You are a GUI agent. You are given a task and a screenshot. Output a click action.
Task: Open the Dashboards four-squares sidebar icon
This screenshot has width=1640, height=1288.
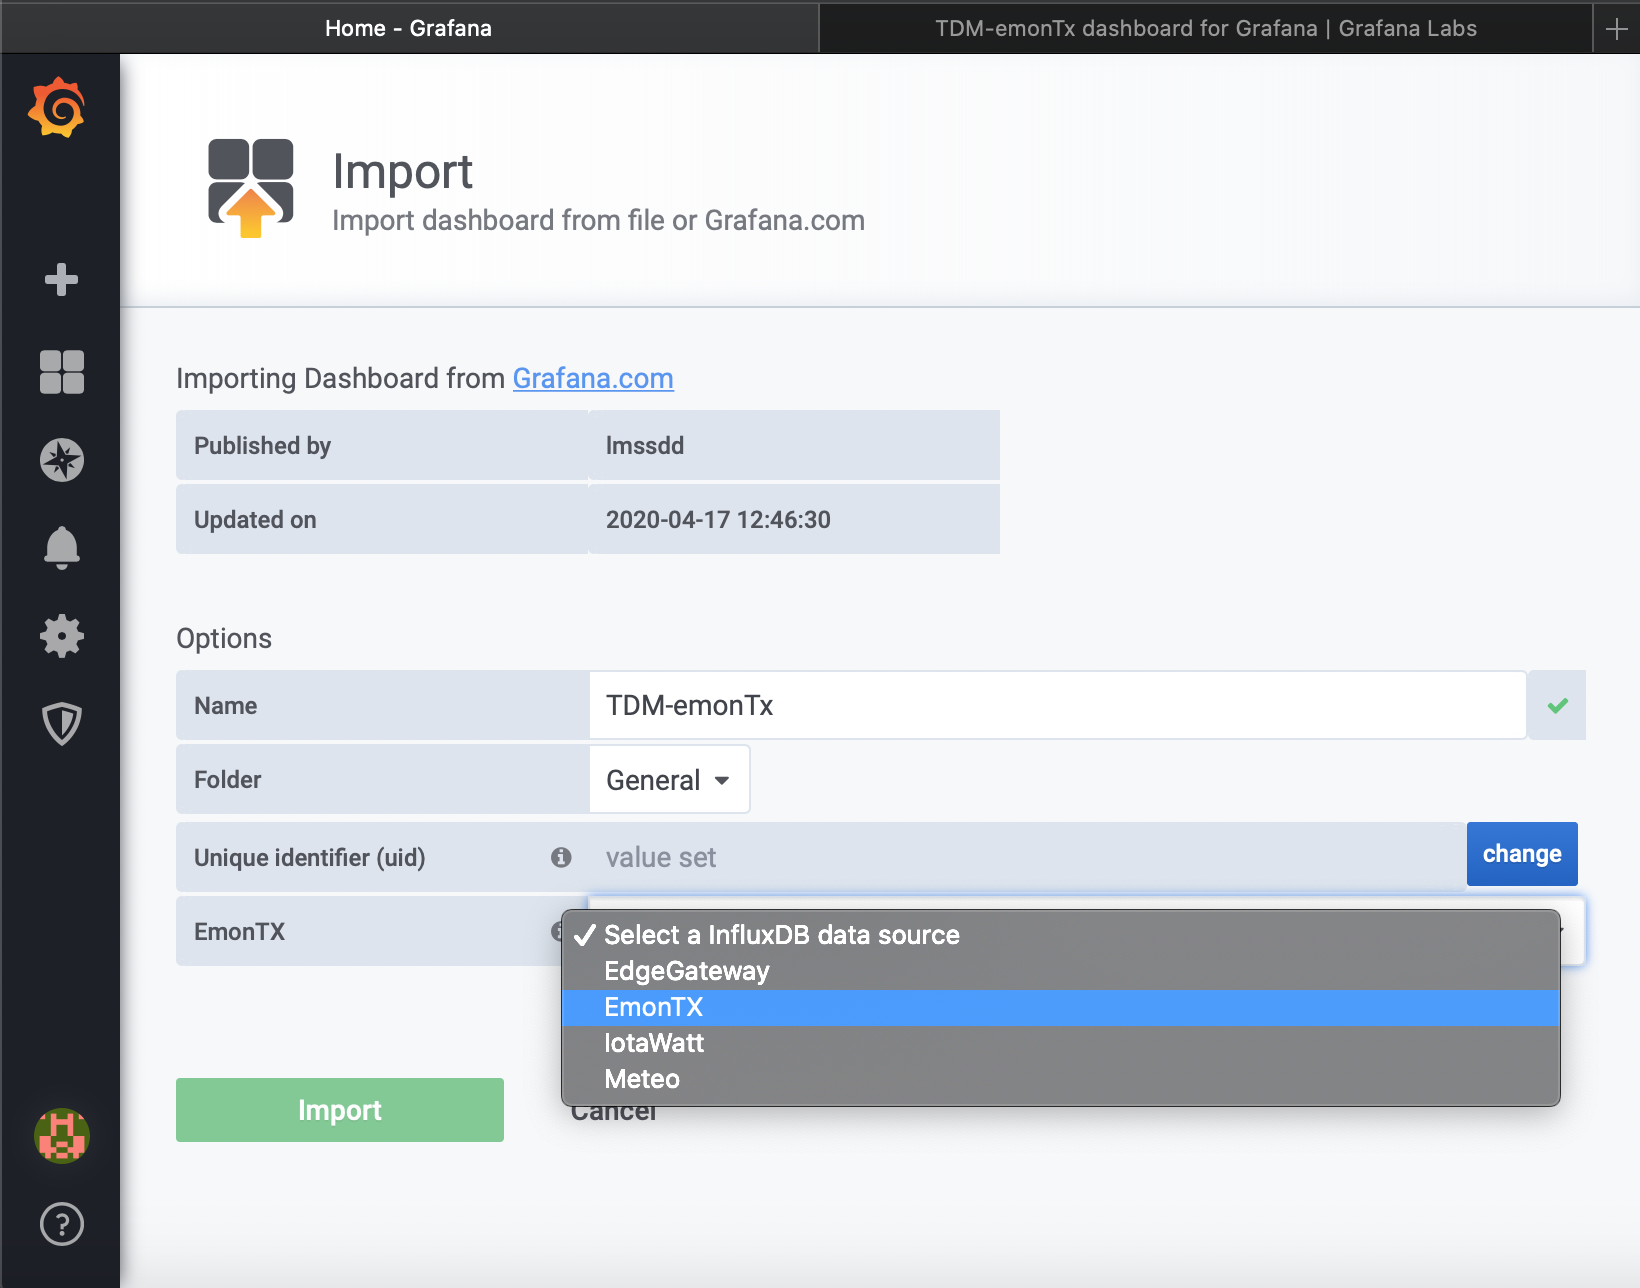point(61,372)
